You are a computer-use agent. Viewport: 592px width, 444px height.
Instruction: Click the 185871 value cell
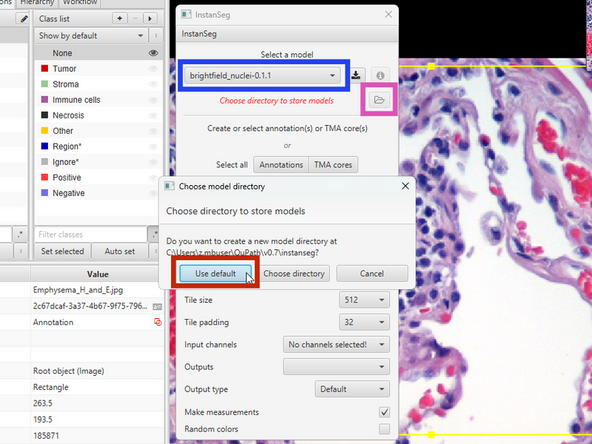pyautogui.click(x=97, y=435)
